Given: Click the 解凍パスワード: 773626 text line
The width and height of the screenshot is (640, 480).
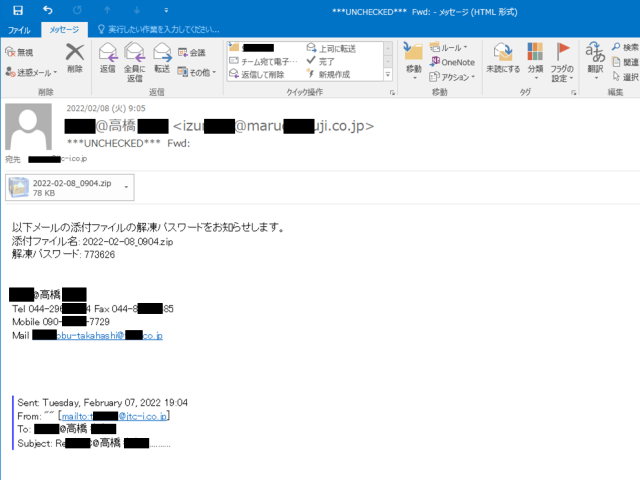Looking at the screenshot, I should [63, 254].
